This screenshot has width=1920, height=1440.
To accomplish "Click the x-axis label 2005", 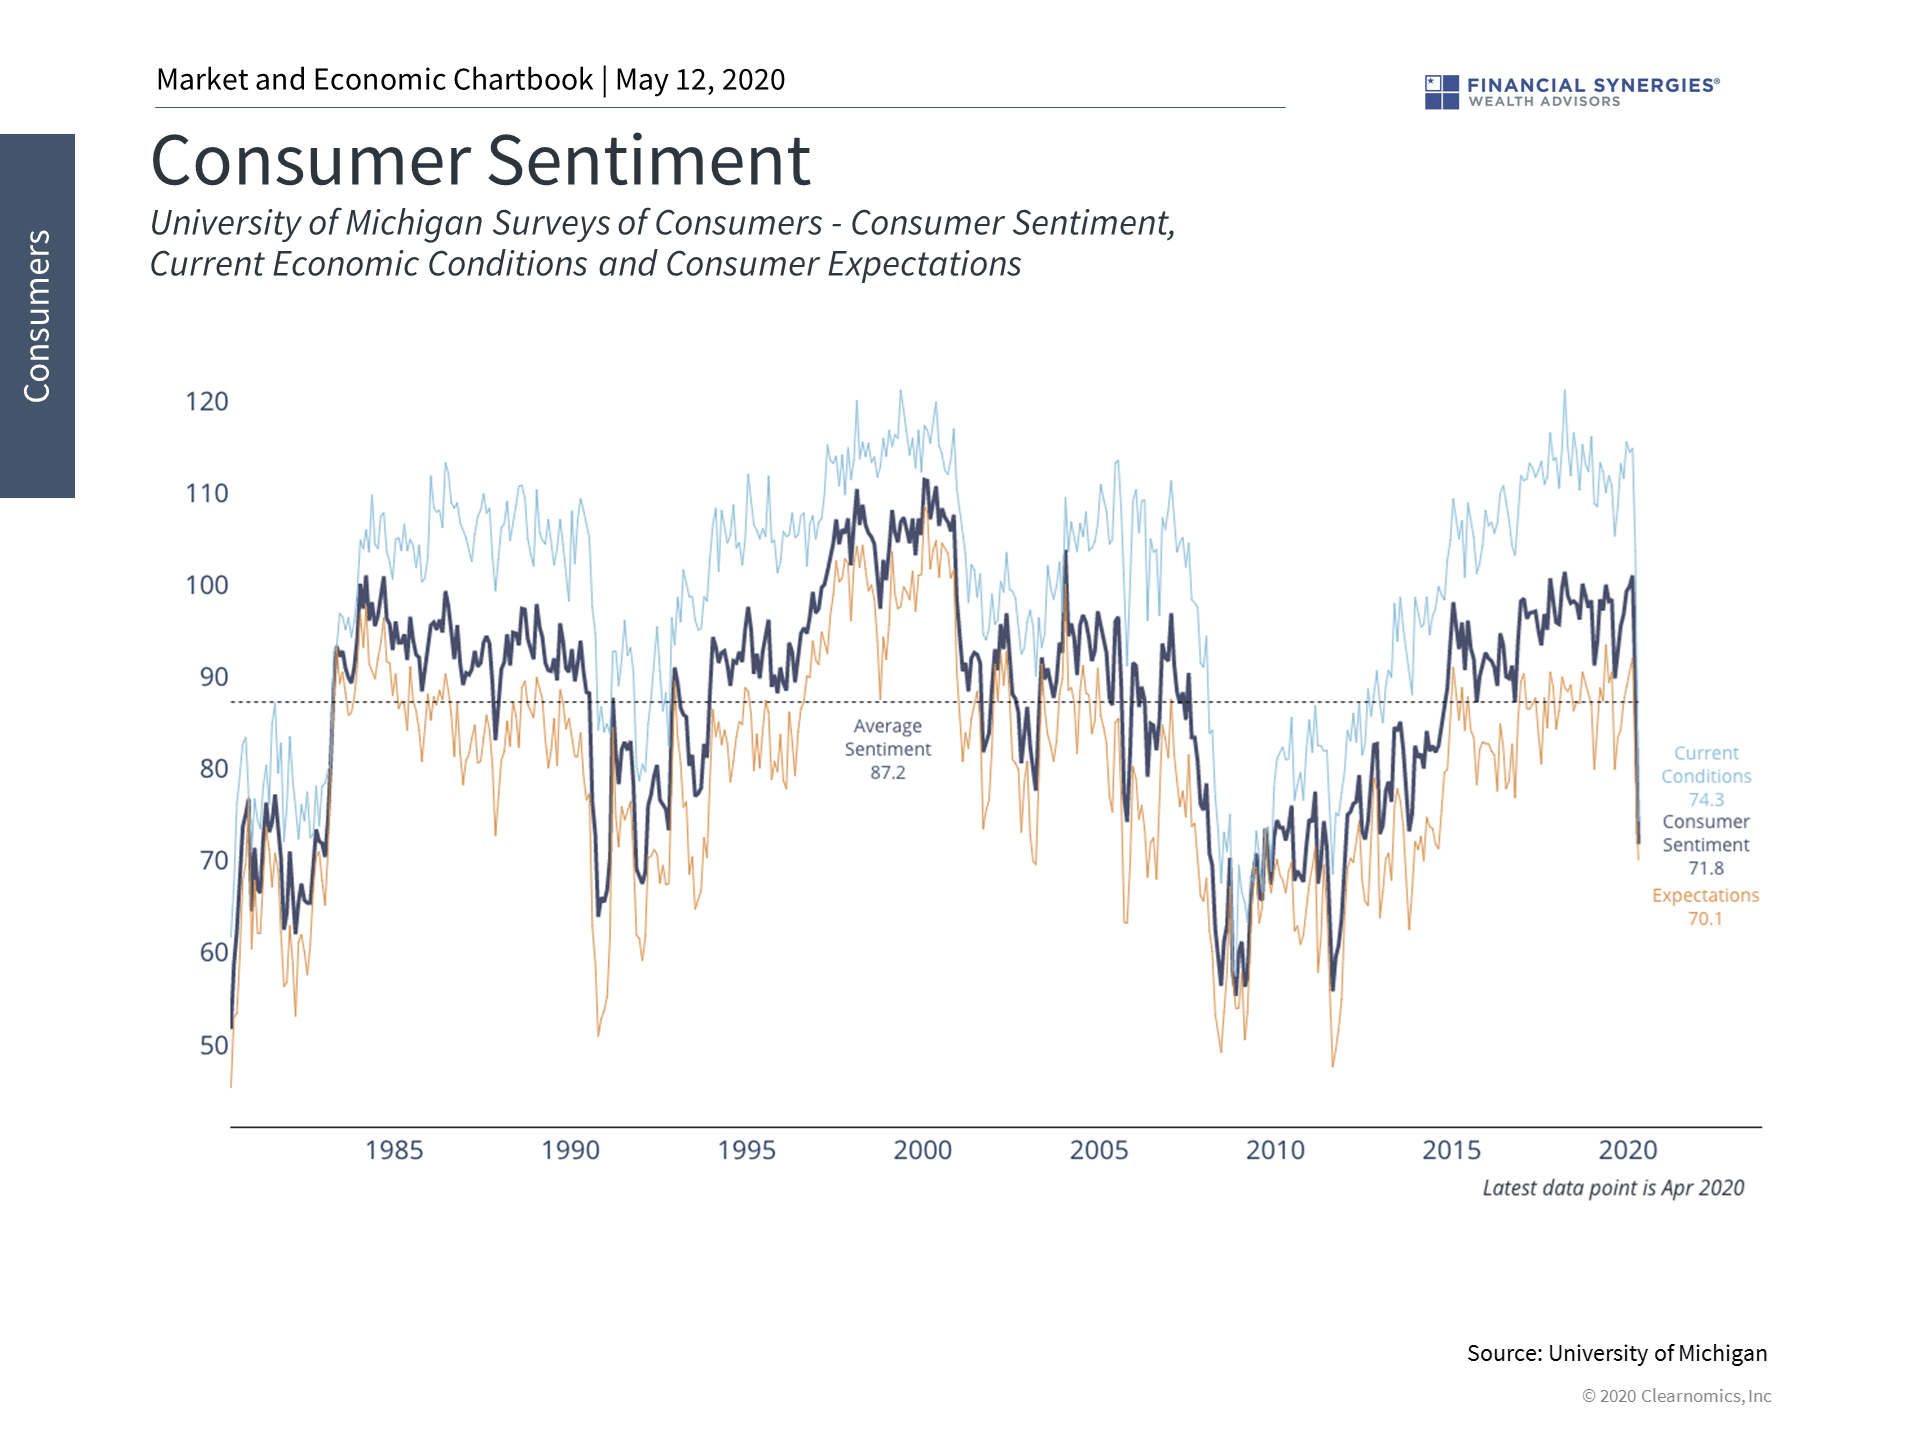I will (1099, 1150).
